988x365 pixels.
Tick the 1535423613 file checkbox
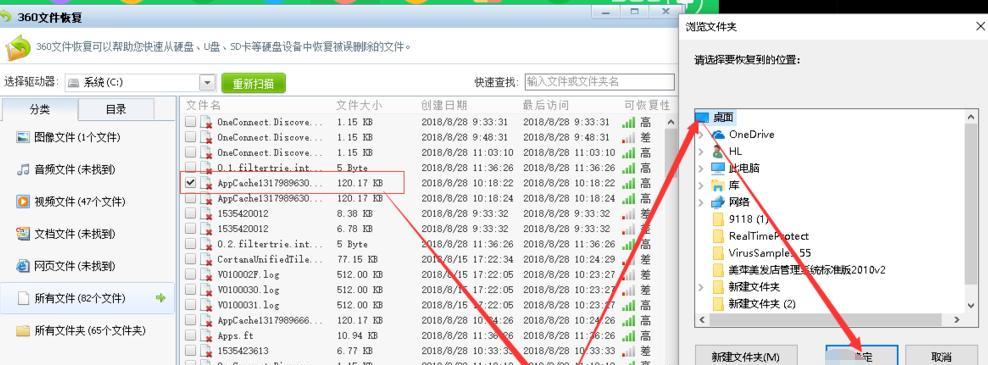click(x=190, y=351)
